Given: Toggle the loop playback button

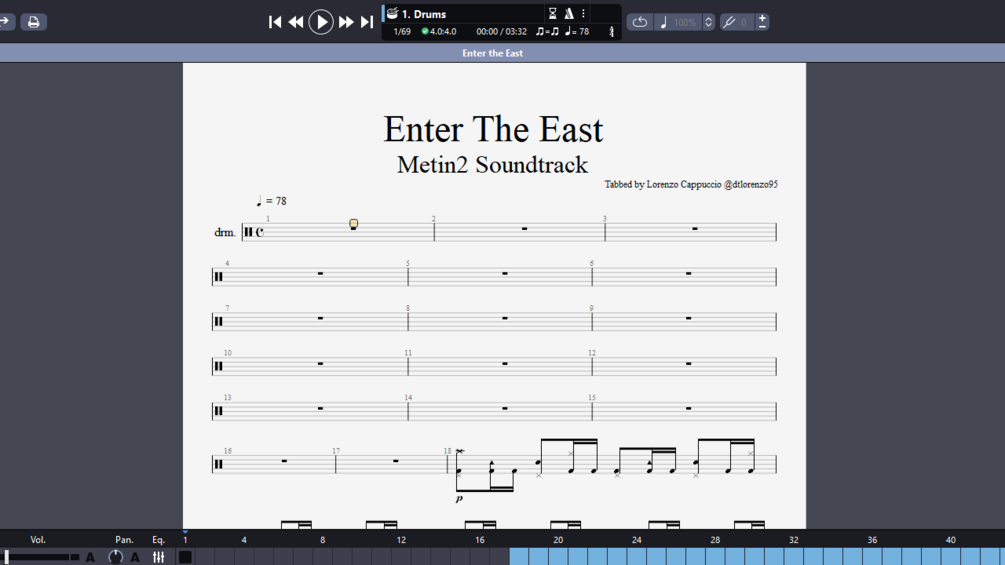Looking at the screenshot, I should 640,22.
